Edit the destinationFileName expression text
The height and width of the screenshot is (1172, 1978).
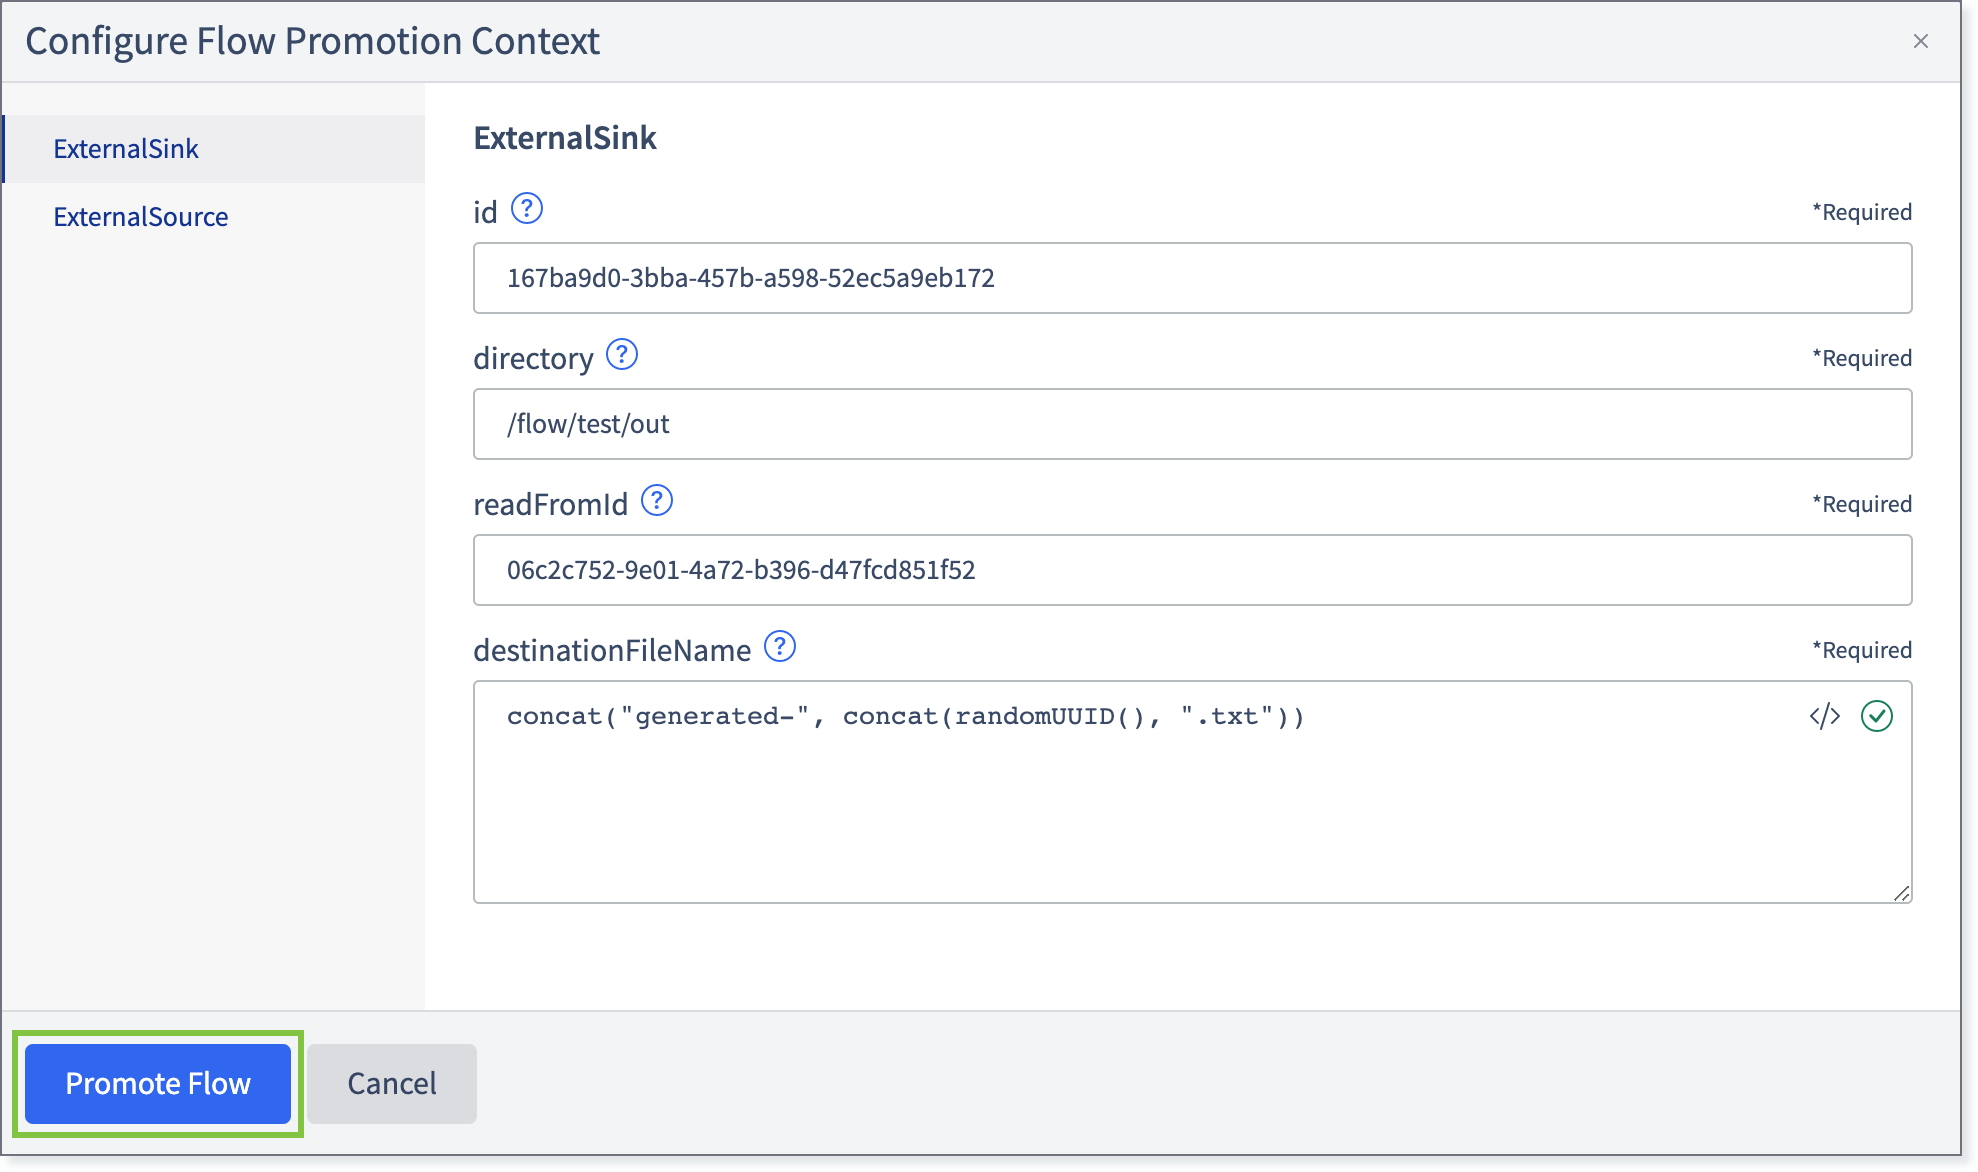pos(906,716)
